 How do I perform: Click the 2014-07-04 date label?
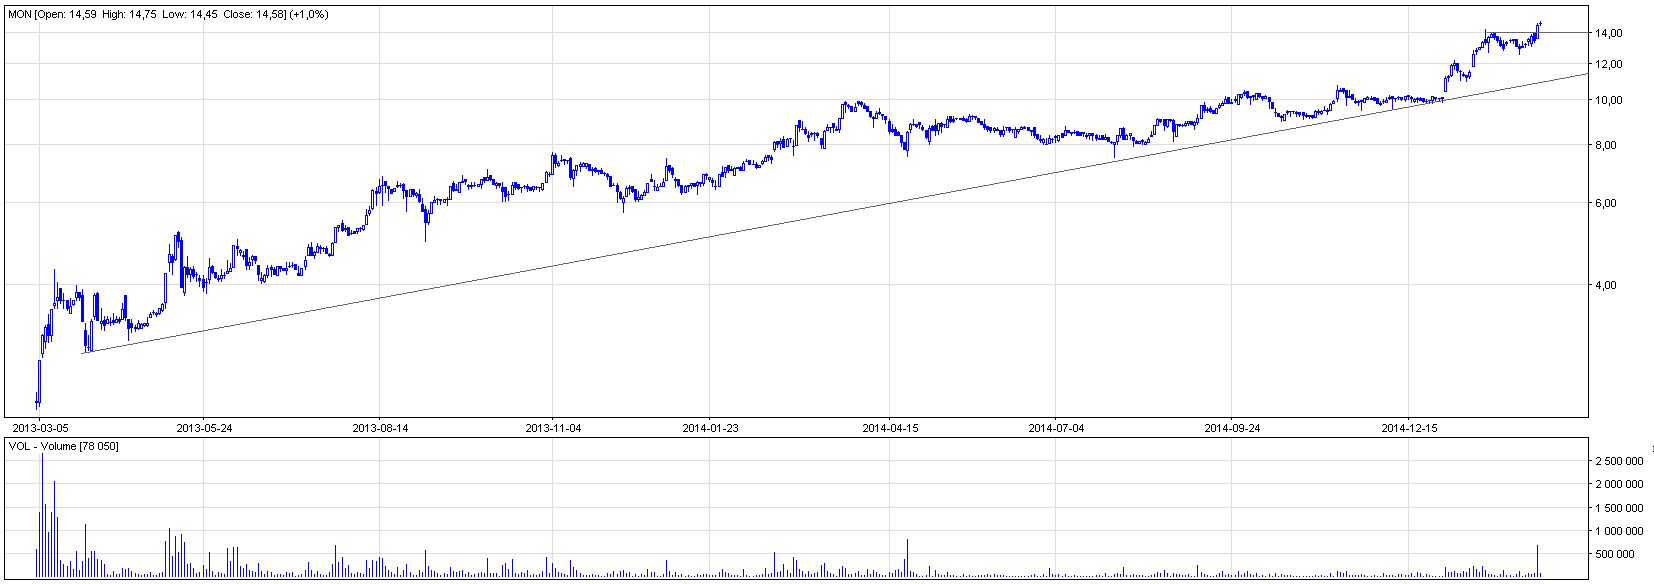point(1056,428)
